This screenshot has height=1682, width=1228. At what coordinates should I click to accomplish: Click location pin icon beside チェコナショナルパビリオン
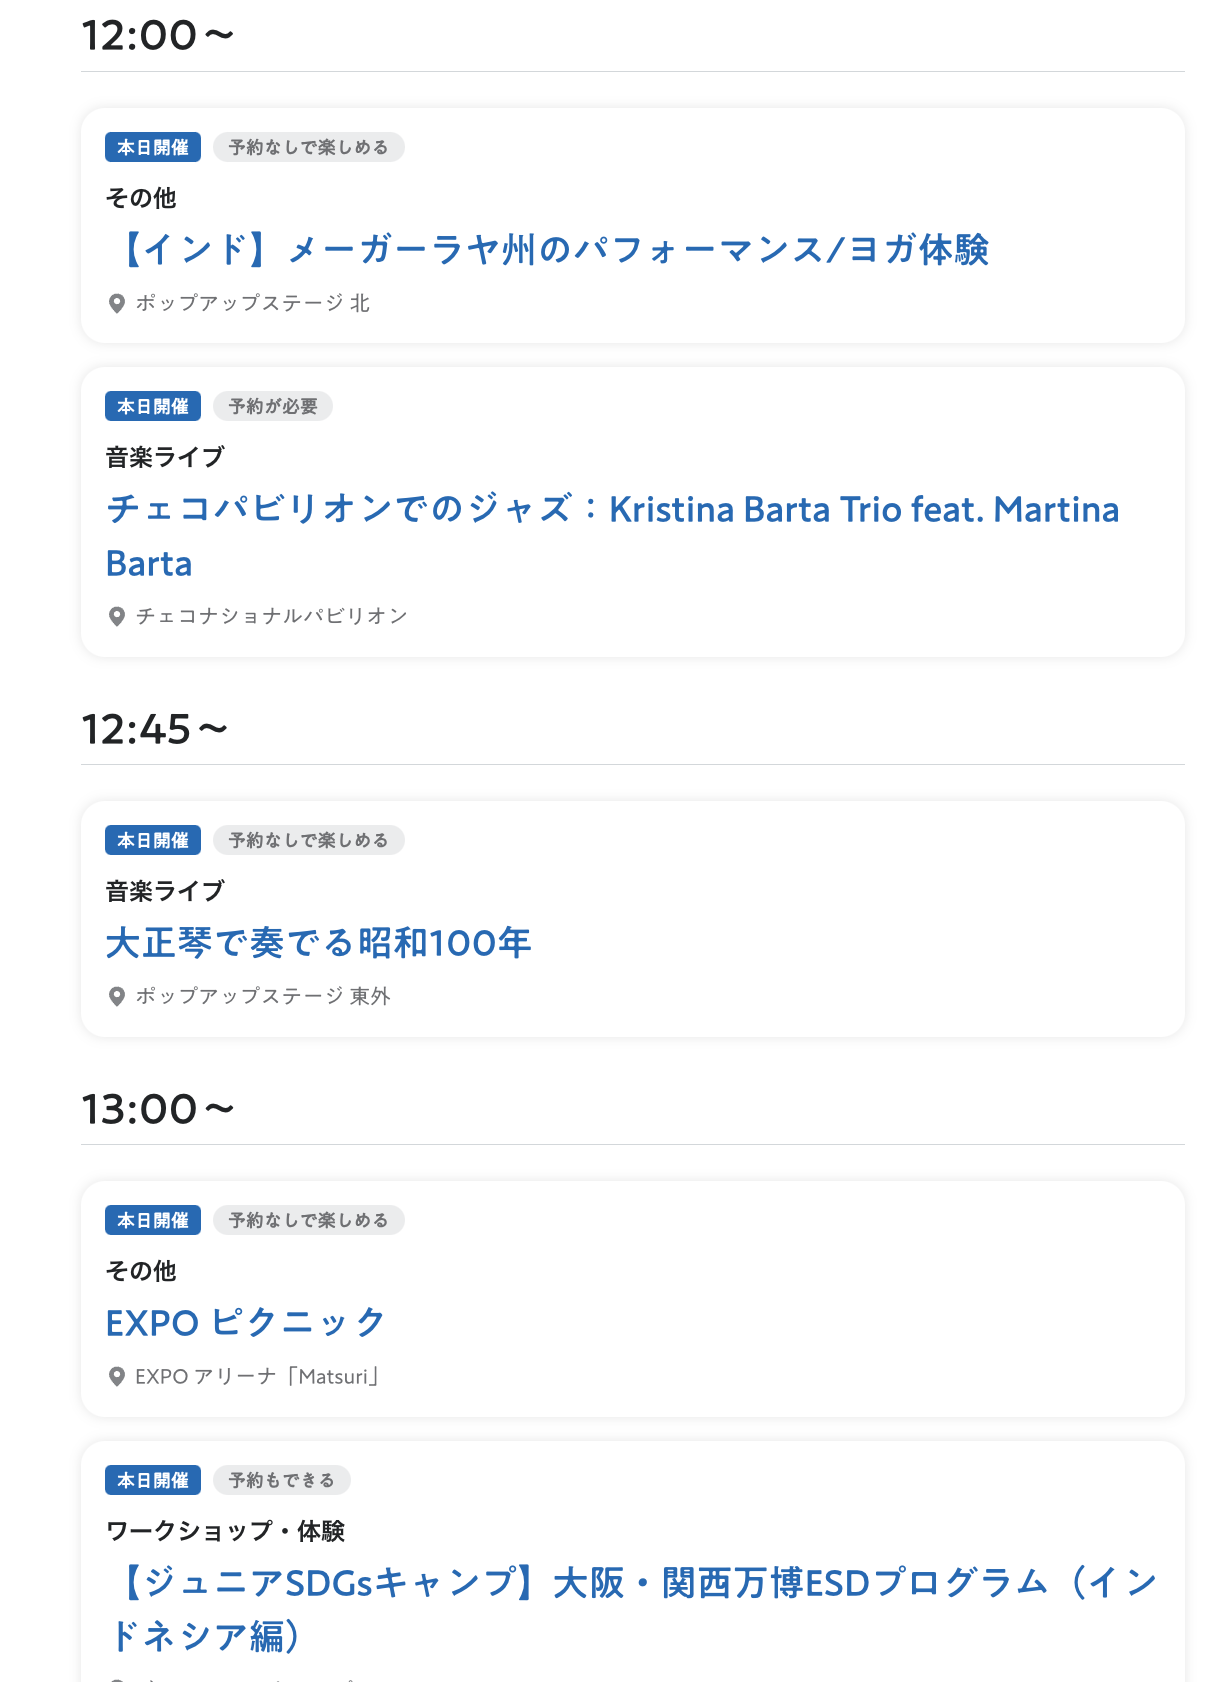point(116,616)
